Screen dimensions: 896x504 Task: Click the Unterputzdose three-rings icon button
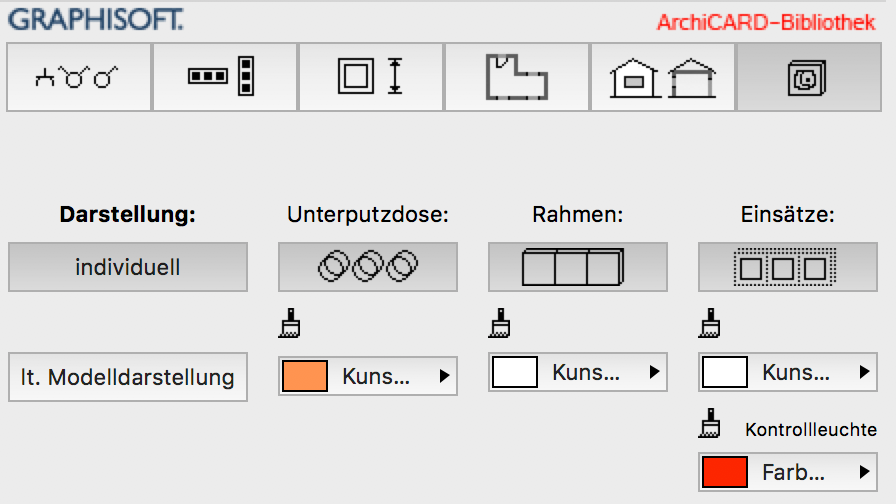tap(367, 267)
